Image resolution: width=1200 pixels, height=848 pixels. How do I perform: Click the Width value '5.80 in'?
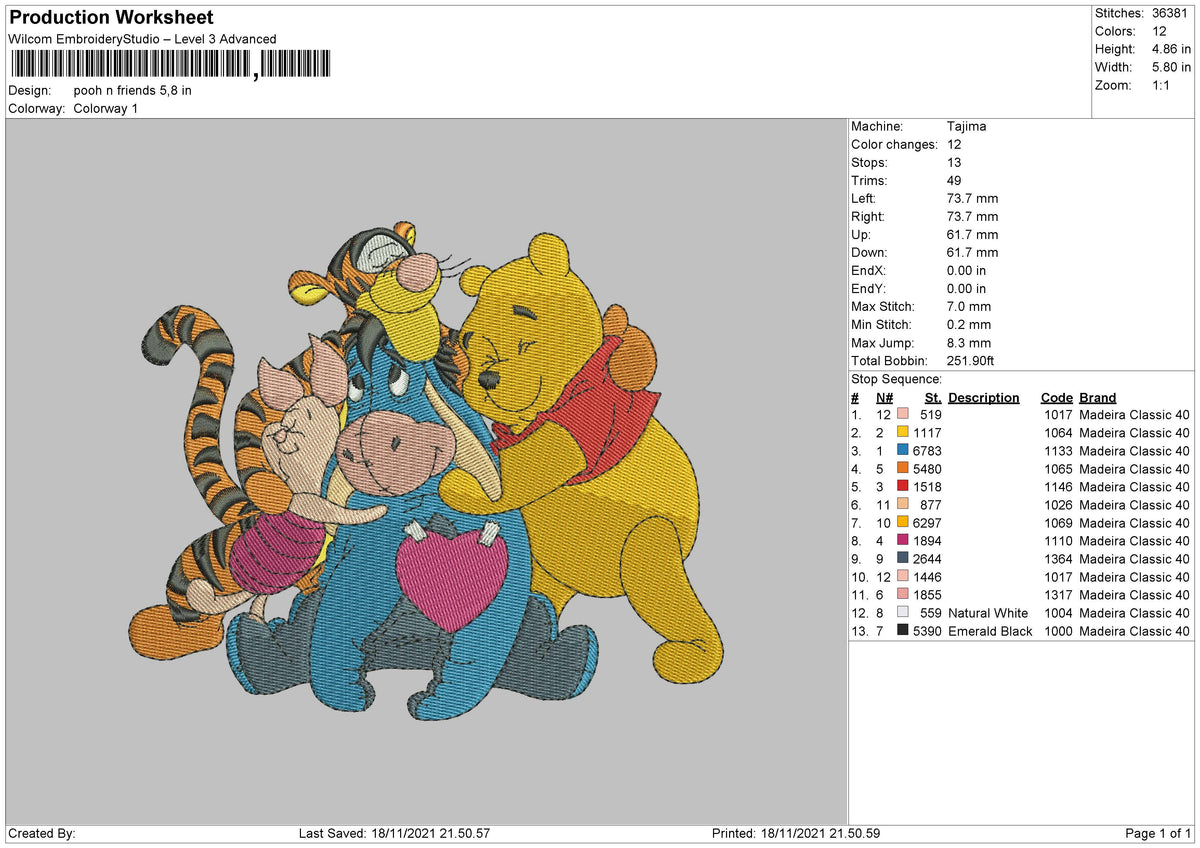(1170, 67)
